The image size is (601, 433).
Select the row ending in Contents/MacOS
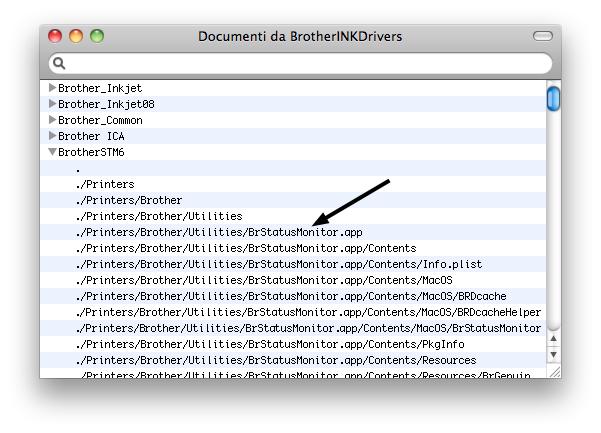pos(293,280)
